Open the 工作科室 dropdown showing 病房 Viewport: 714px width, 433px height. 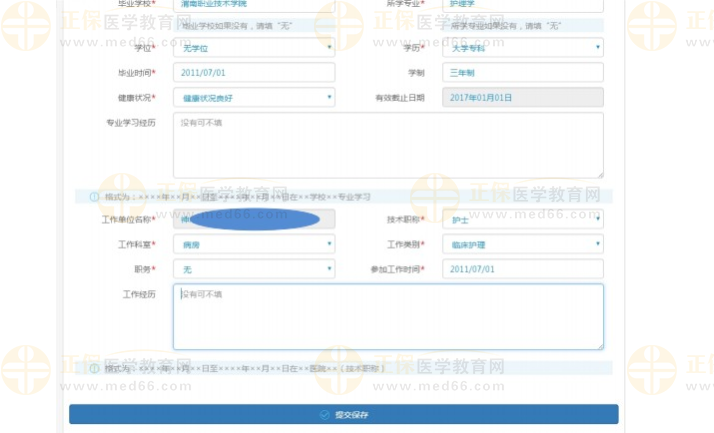point(254,244)
